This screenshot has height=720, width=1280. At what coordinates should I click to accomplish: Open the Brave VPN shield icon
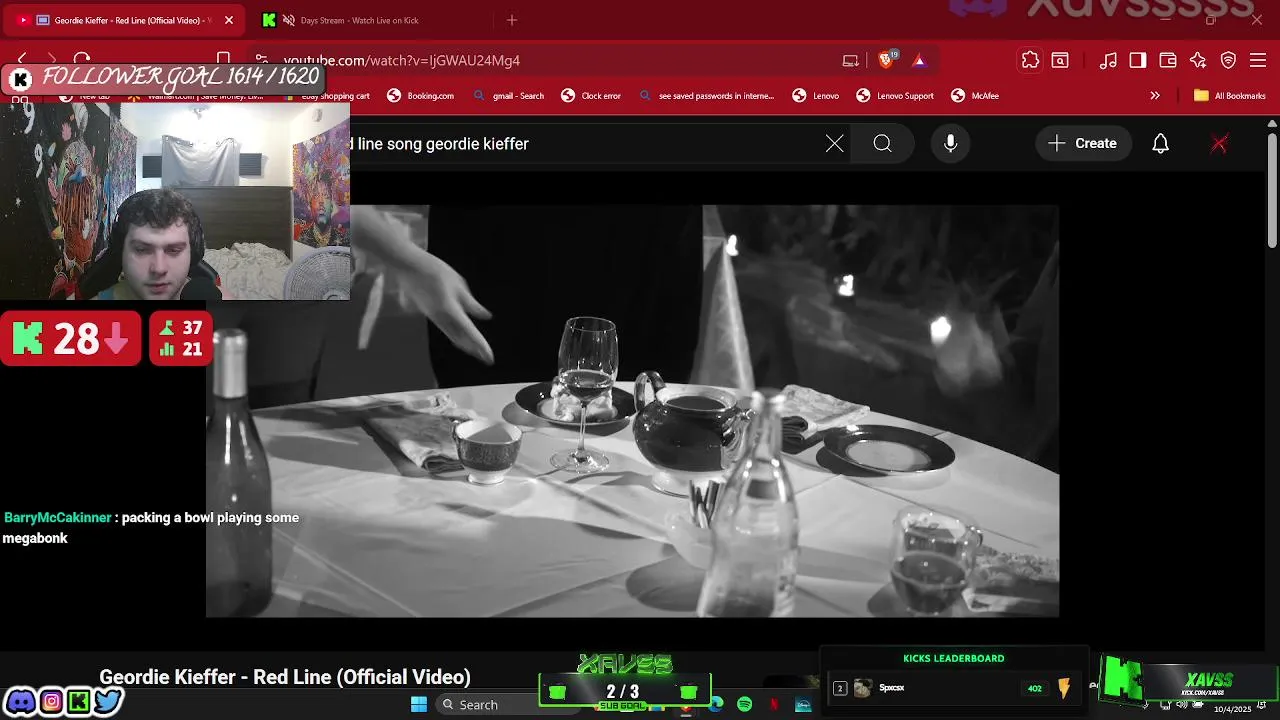pos(1228,60)
